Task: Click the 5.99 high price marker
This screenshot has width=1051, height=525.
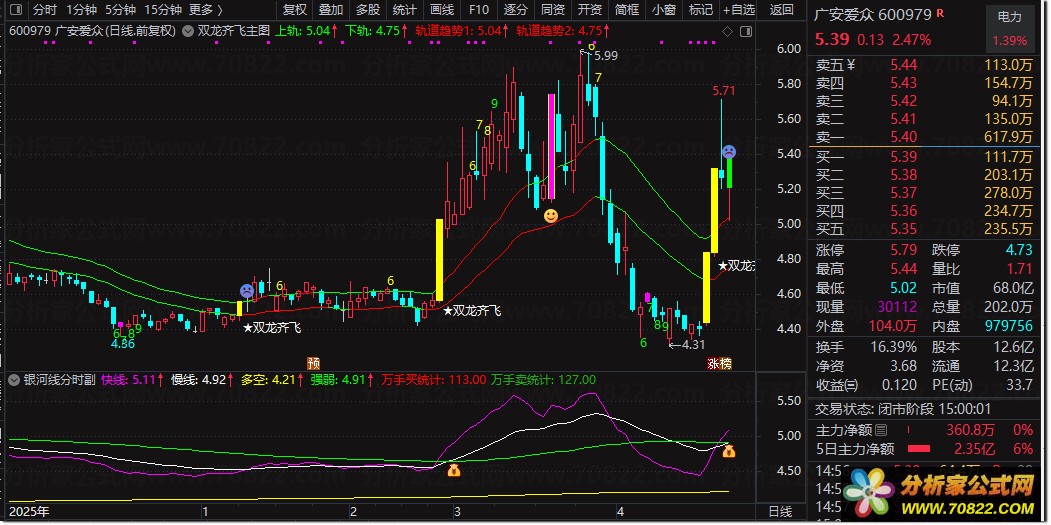Action: coord(605,56)
